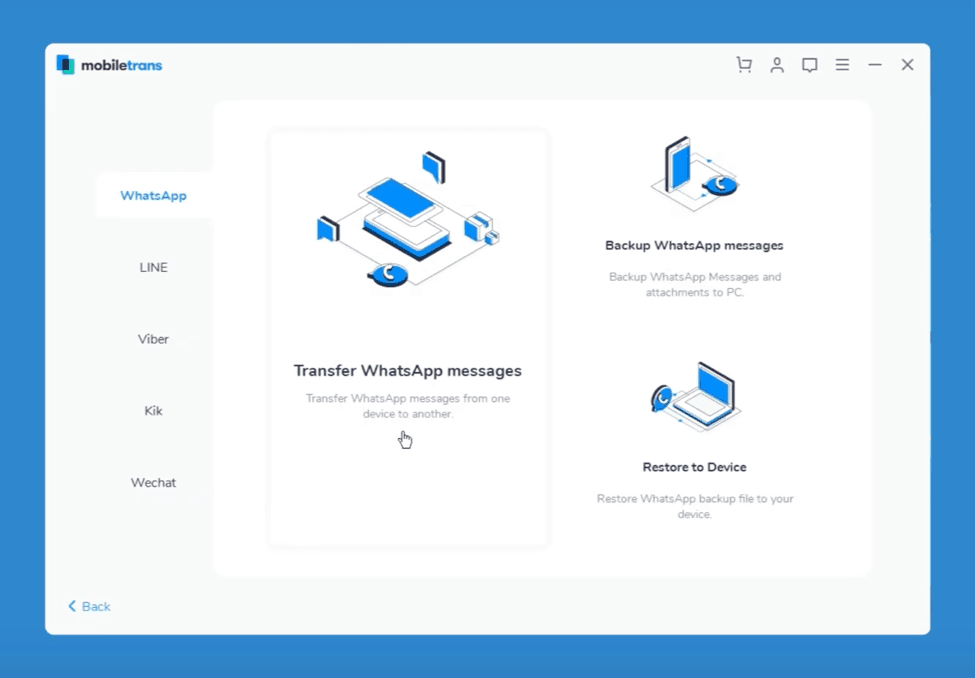This screenshot has height=678, width=975.
Task: Click the user account icon
Action: click(777, 65)
